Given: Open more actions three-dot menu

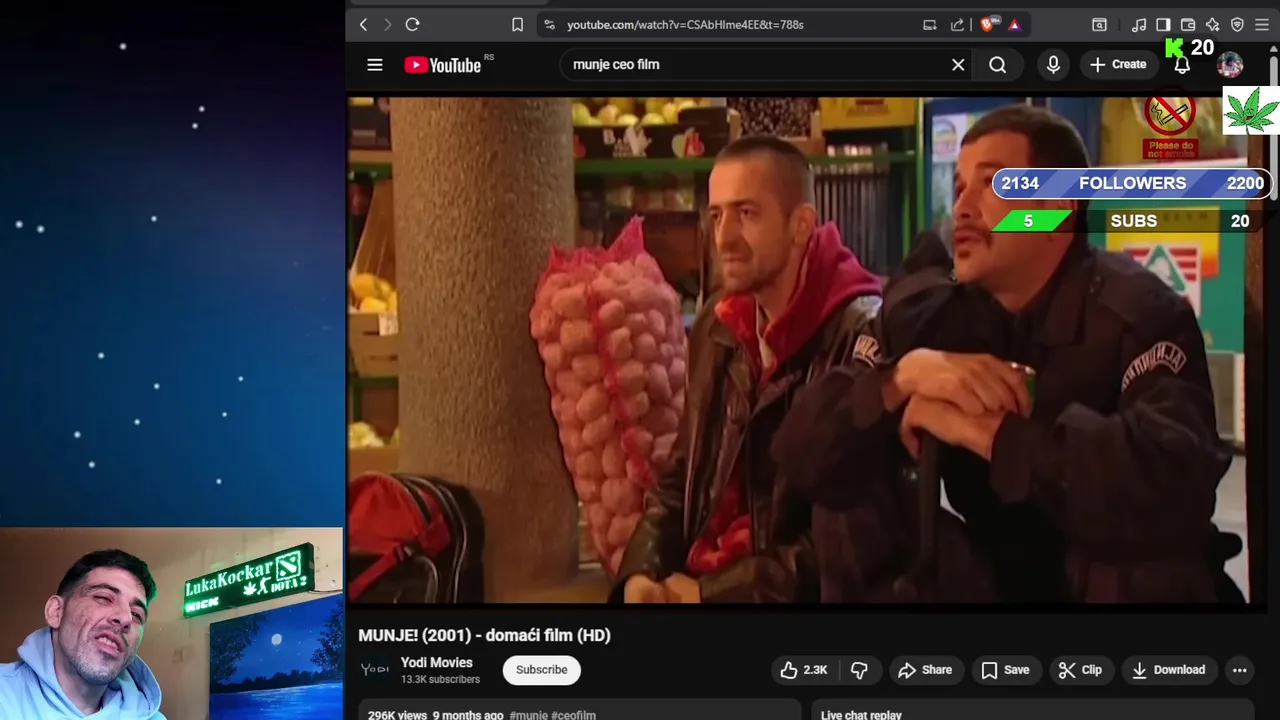Looking at the screenshot, I should click(1240, 670).
